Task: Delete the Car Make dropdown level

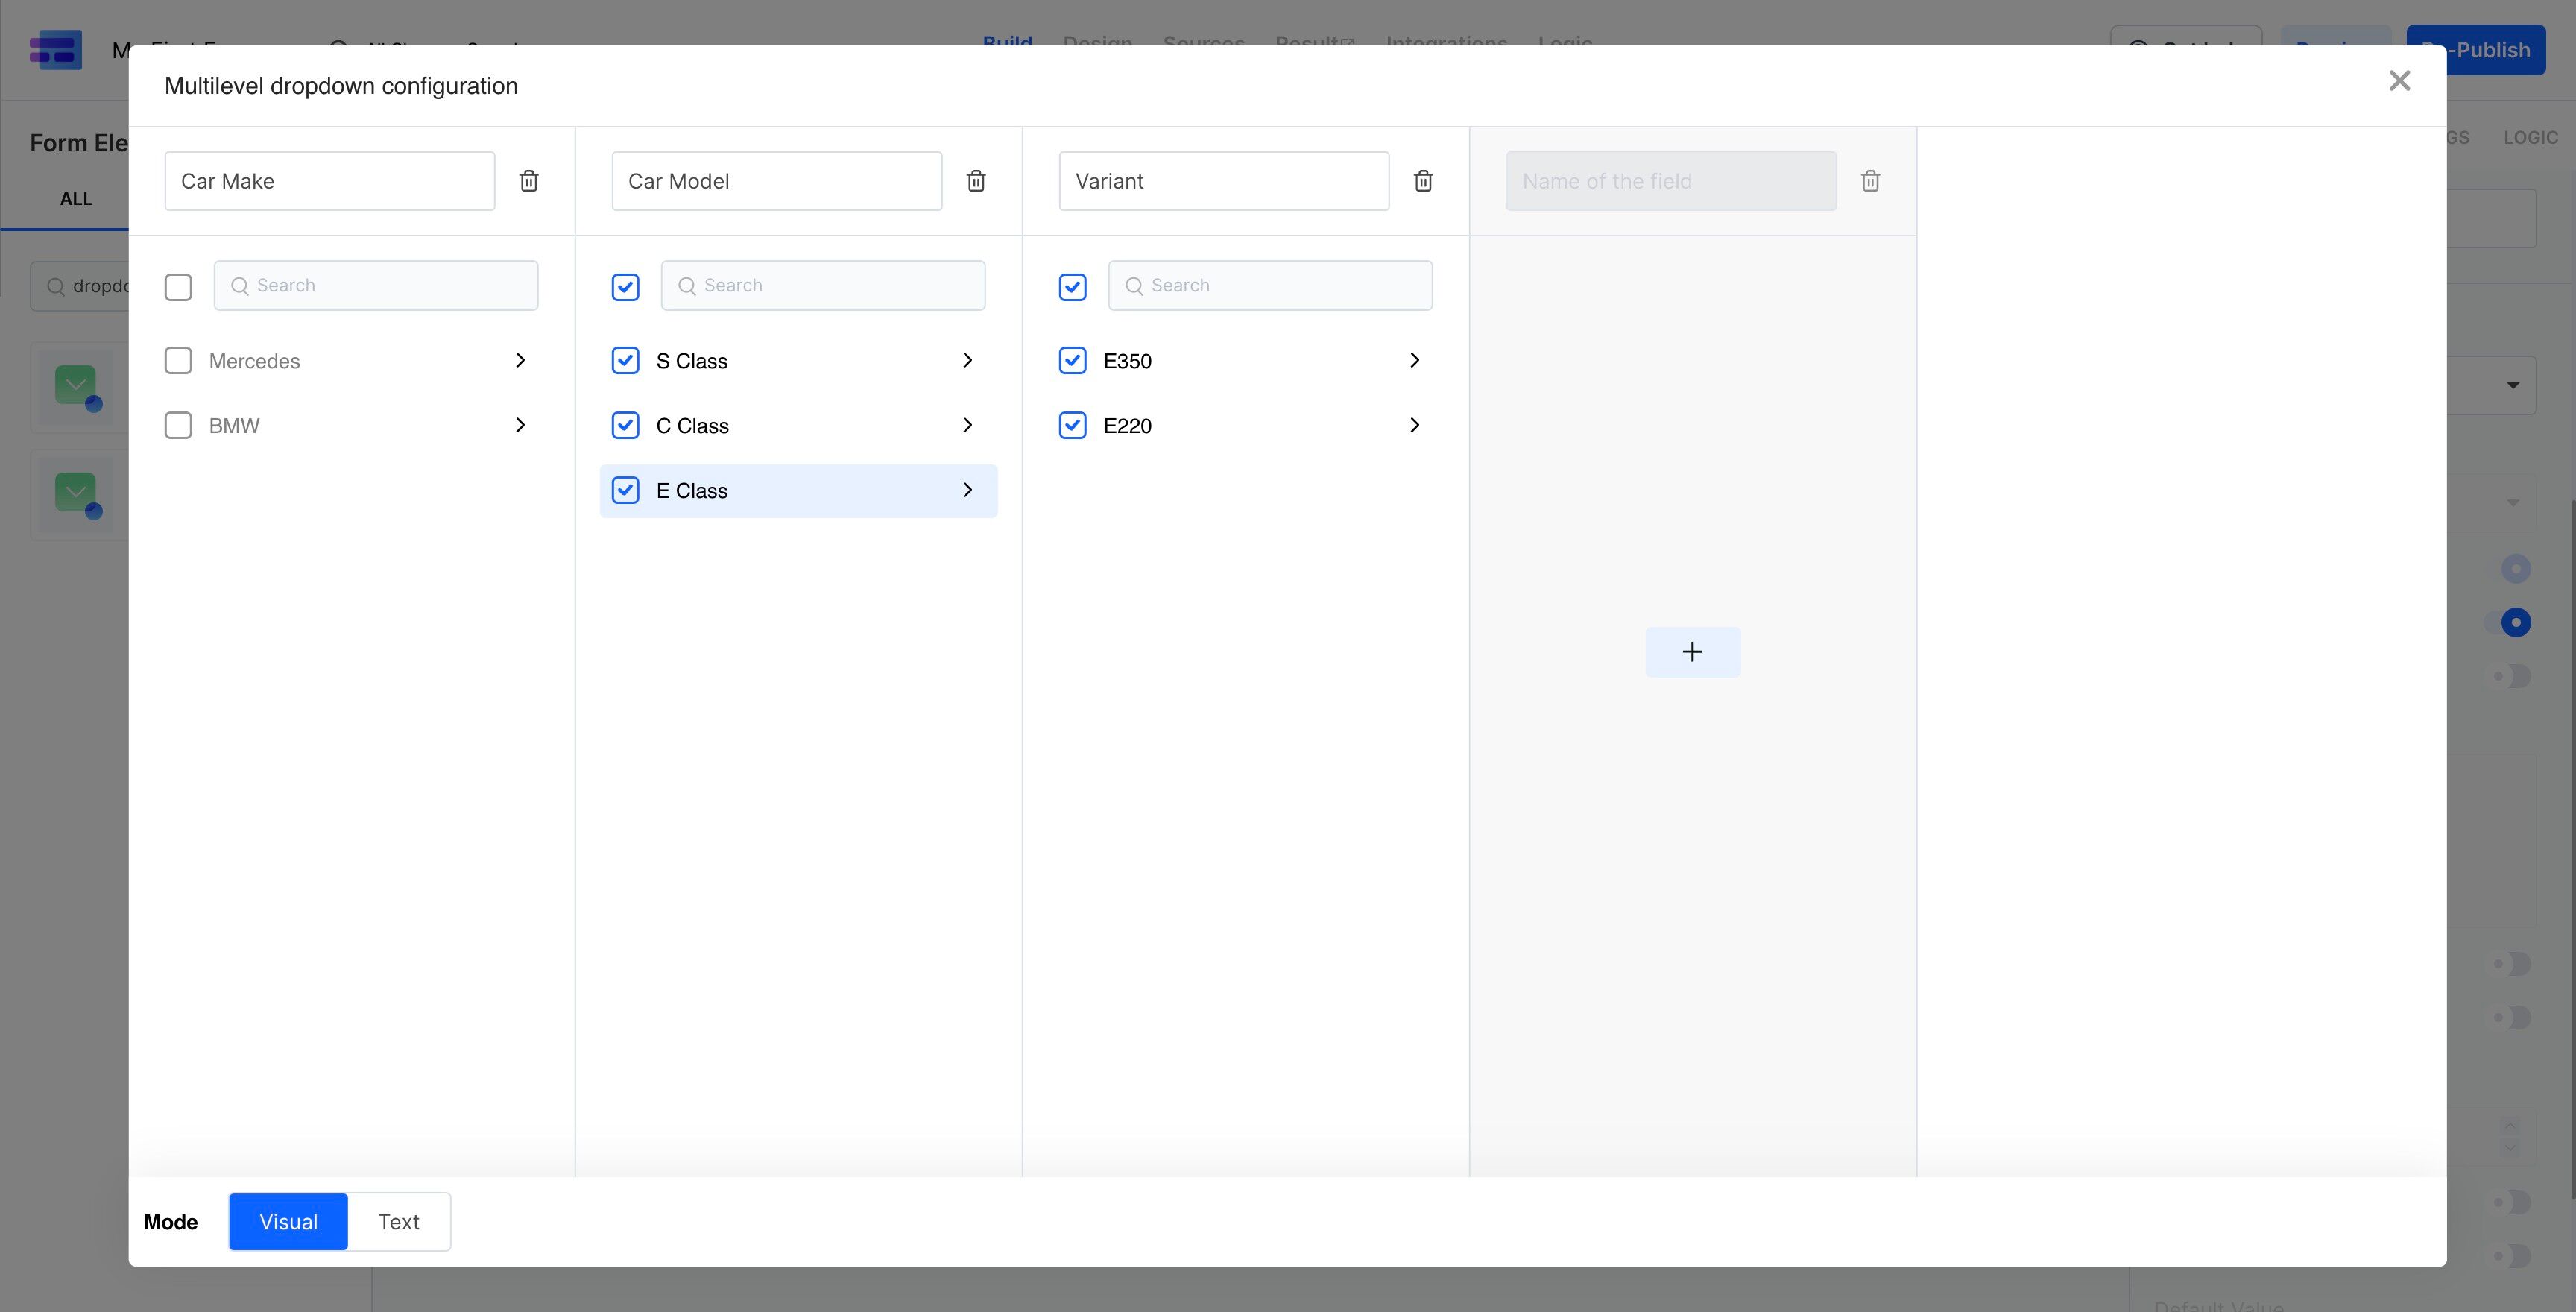Action: [529, 181]
